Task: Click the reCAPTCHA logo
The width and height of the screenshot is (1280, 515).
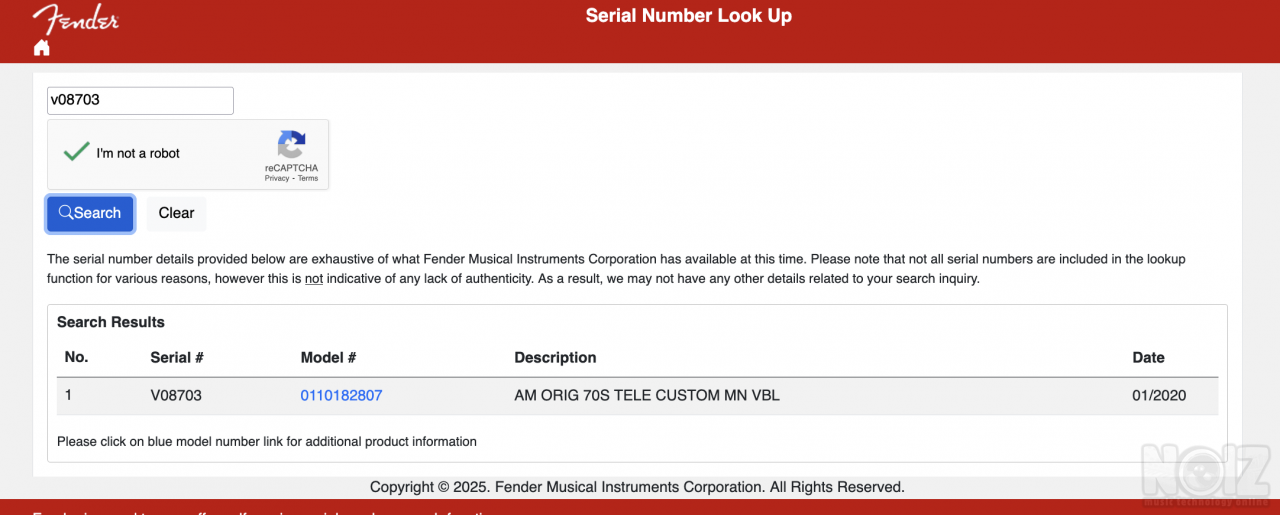Action: coord(291,145)
